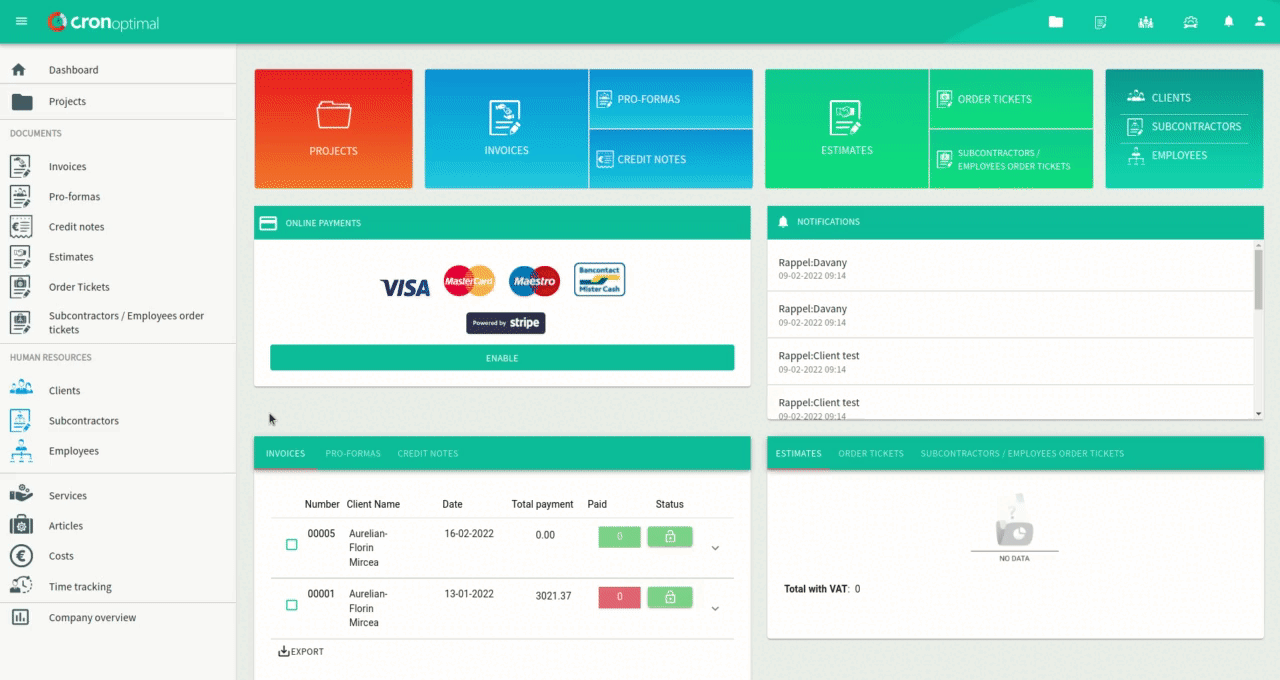Toggle lock status of invoice 00005
This screenshot has height=680, width=1280.
[x=670, y=537]
